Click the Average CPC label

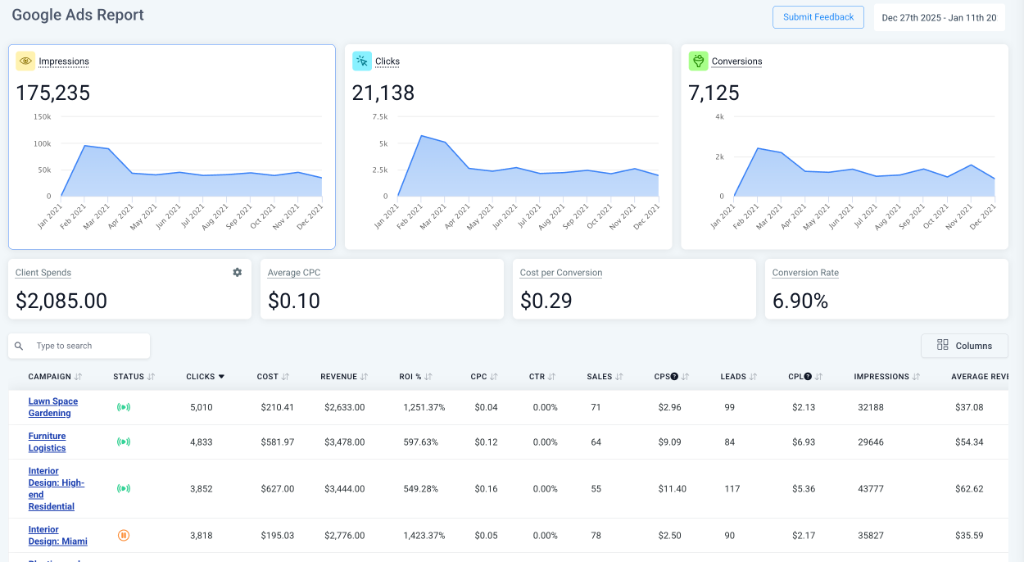(294, 273)
